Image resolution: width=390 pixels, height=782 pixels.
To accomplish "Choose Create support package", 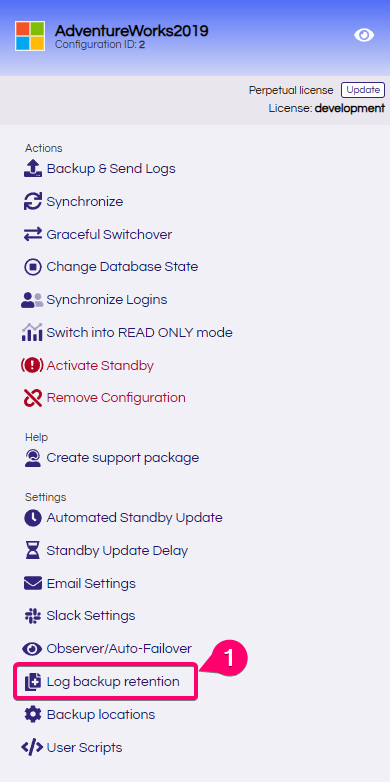I will pos(112,458).
